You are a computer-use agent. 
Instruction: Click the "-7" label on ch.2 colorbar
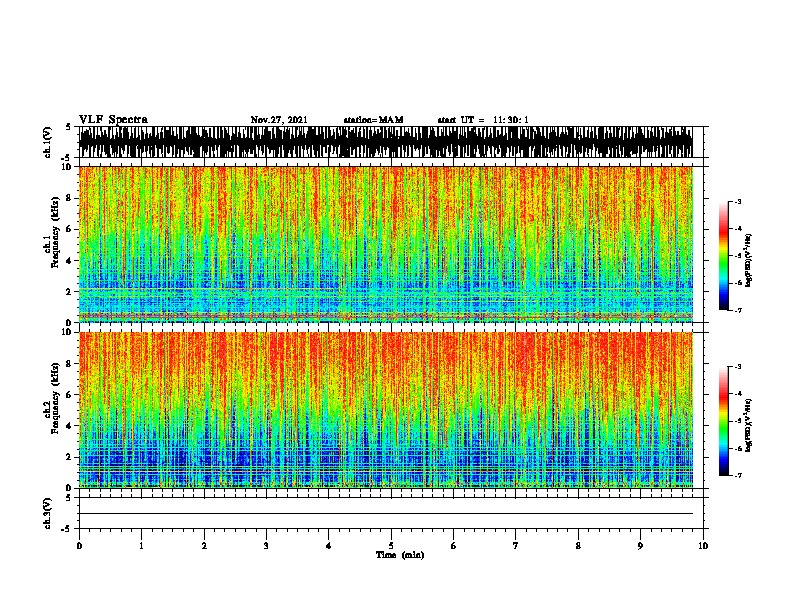(x=737, y=475)
